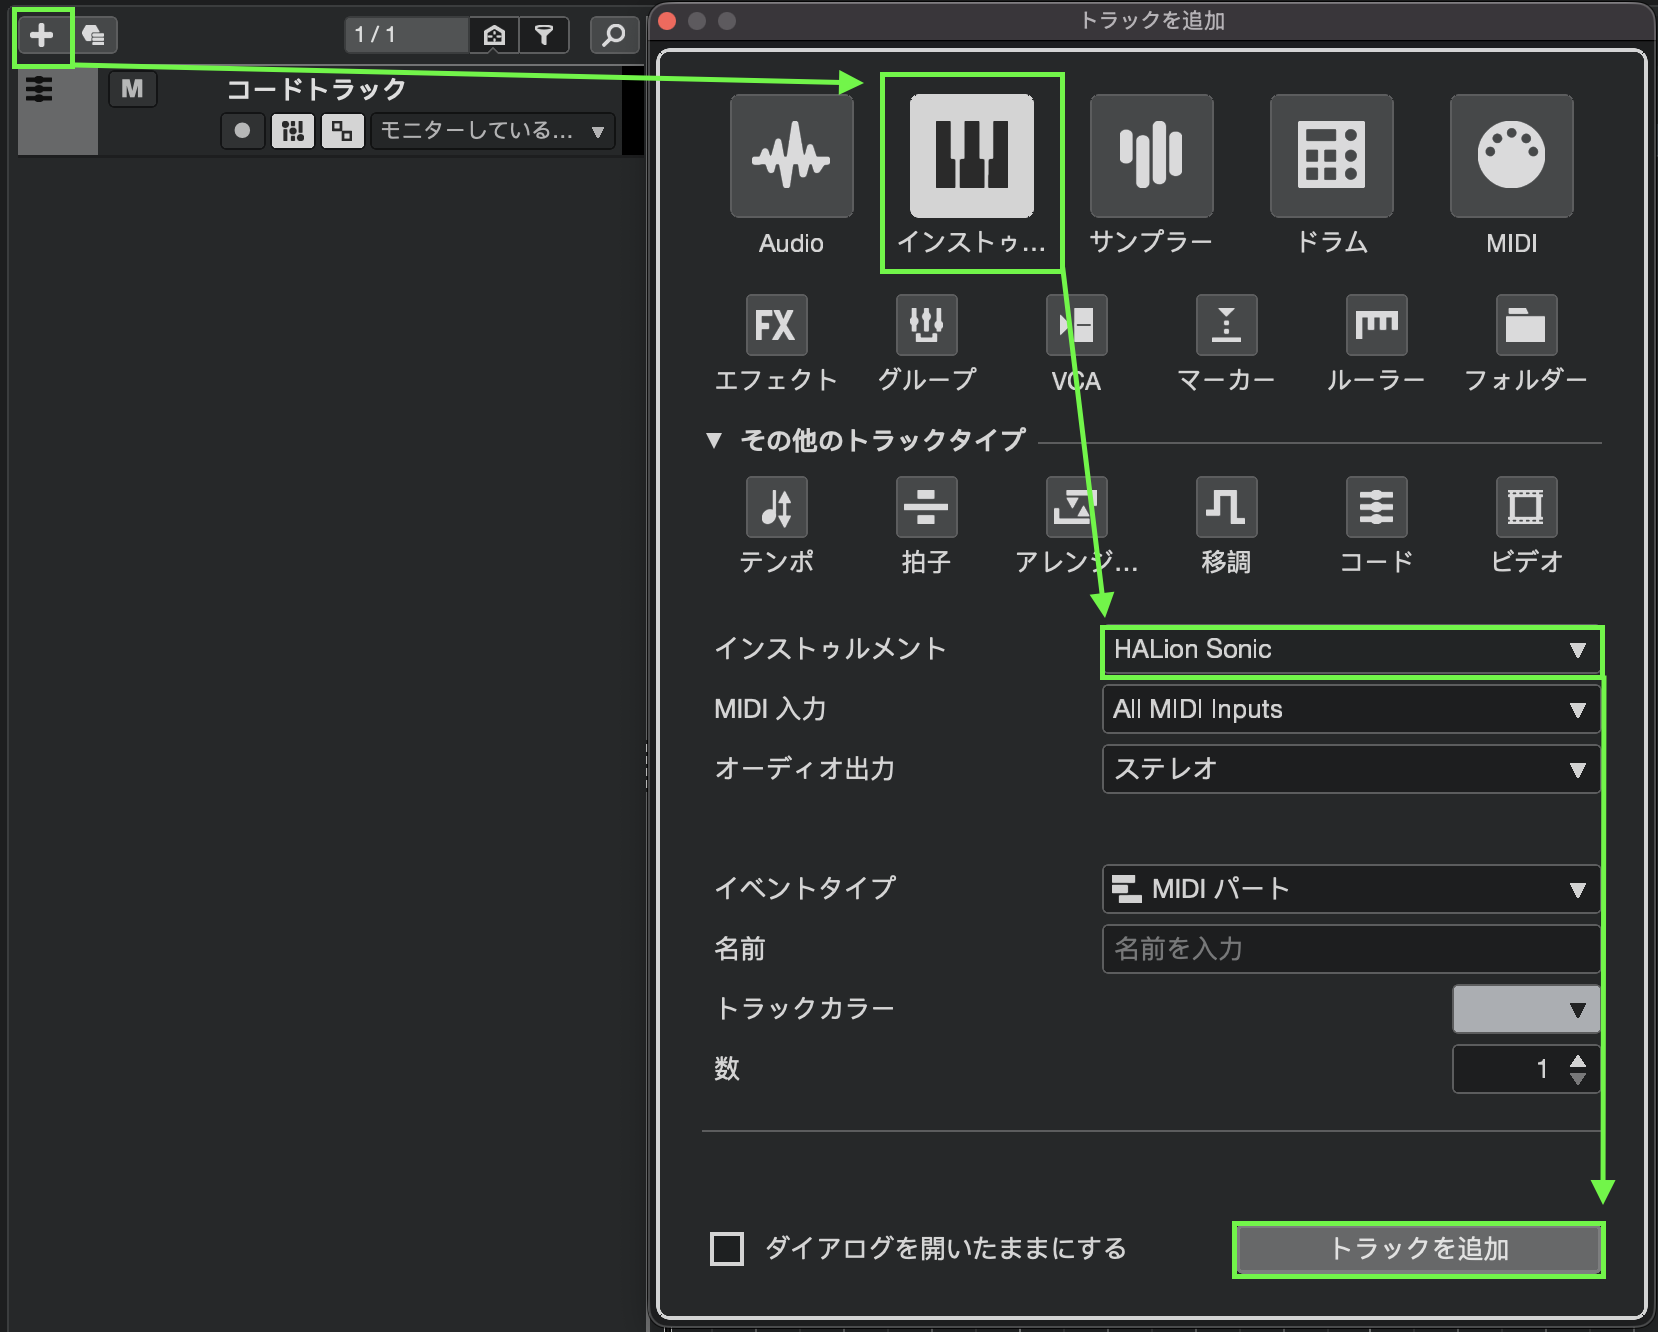Image resolution: width=1658 pixels, height=1332 pixels.
Task: Select the Group track icon
Action: (926, 325)
